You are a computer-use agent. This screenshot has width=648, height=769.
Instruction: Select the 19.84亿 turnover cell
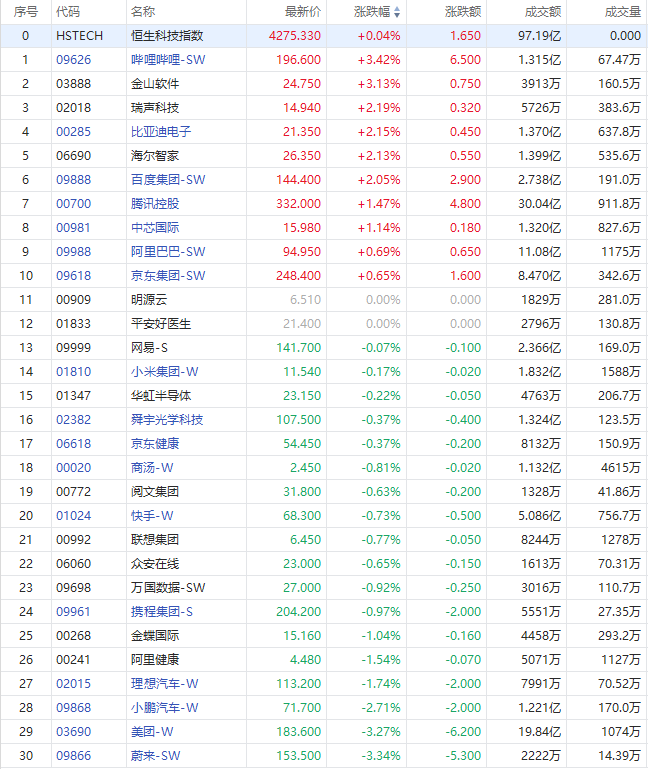(x=539, y=732)
